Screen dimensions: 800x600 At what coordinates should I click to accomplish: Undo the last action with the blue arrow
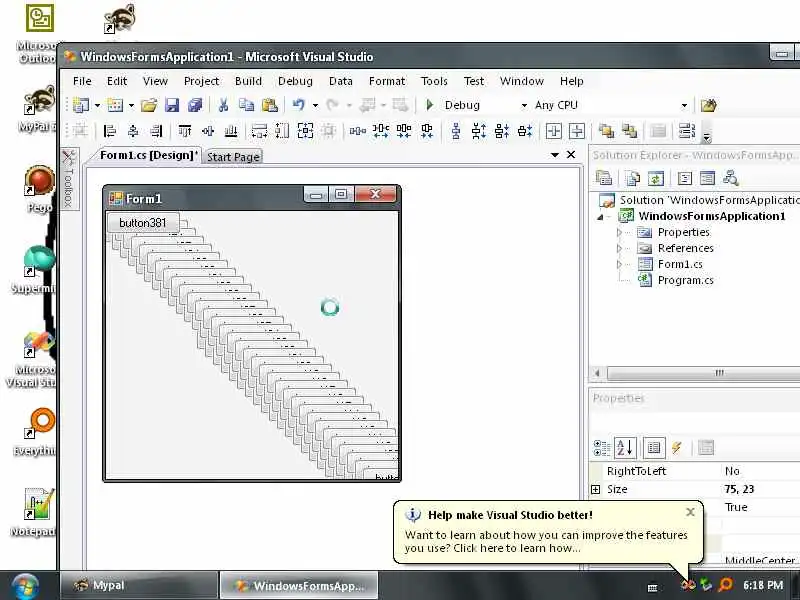pyautogui.click(x=298, y=105)
